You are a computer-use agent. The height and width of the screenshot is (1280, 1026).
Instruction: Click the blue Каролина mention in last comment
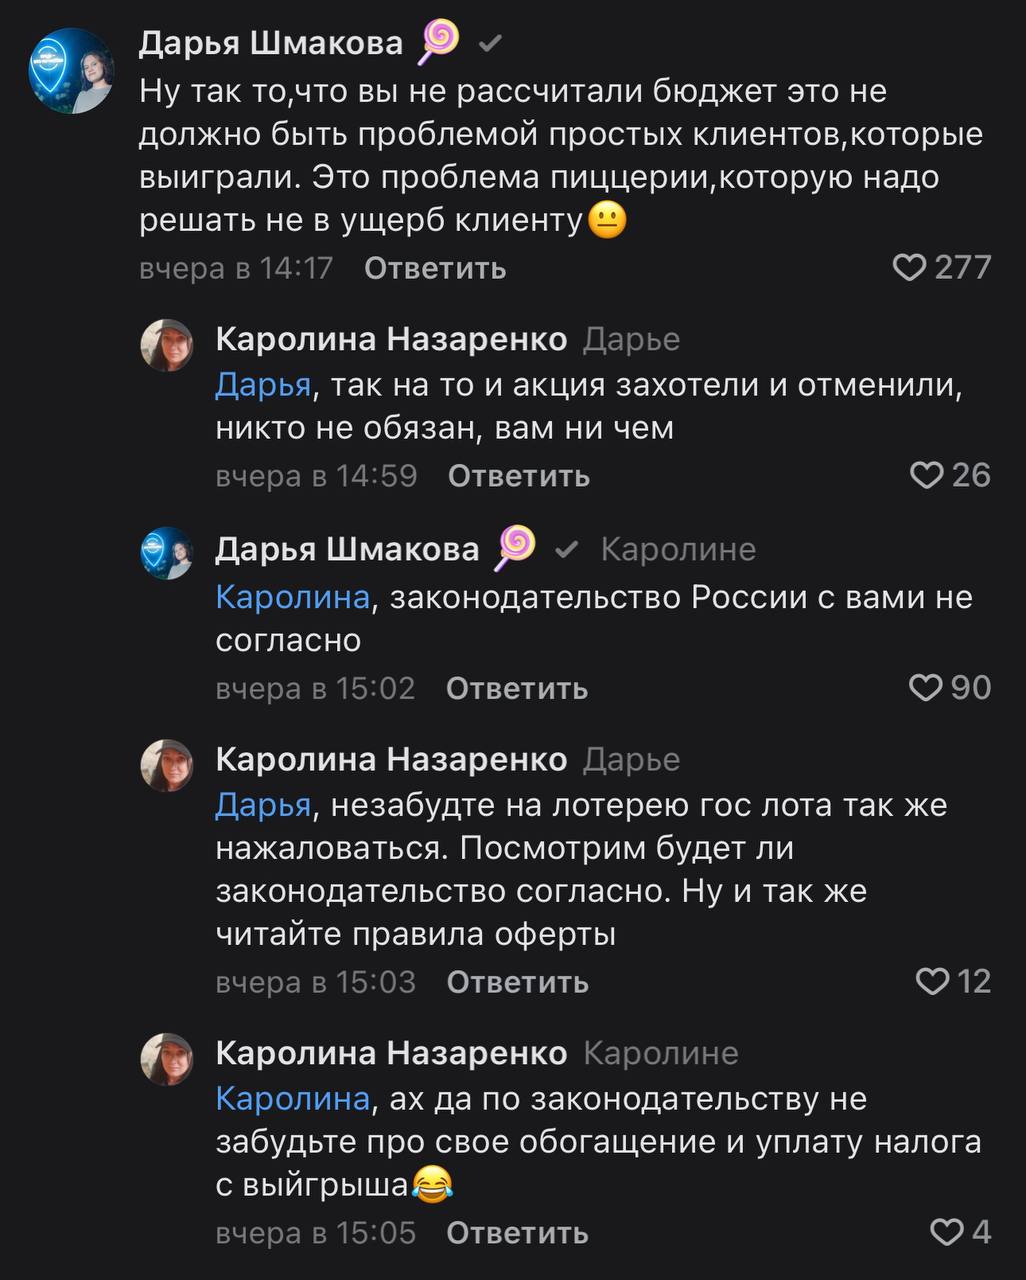[x=292, y=1099]
